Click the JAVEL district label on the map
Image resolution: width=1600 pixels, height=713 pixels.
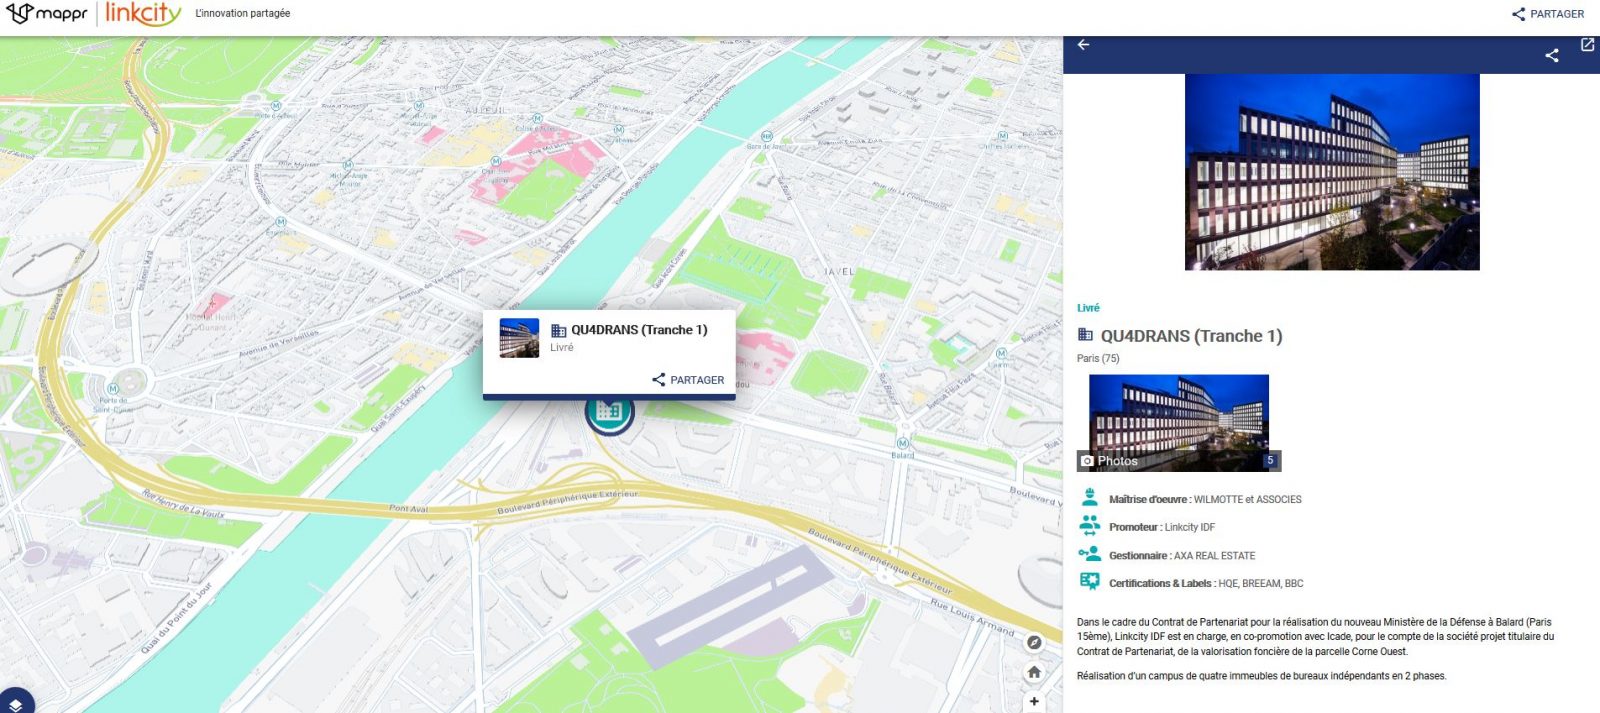coord(840,272)
